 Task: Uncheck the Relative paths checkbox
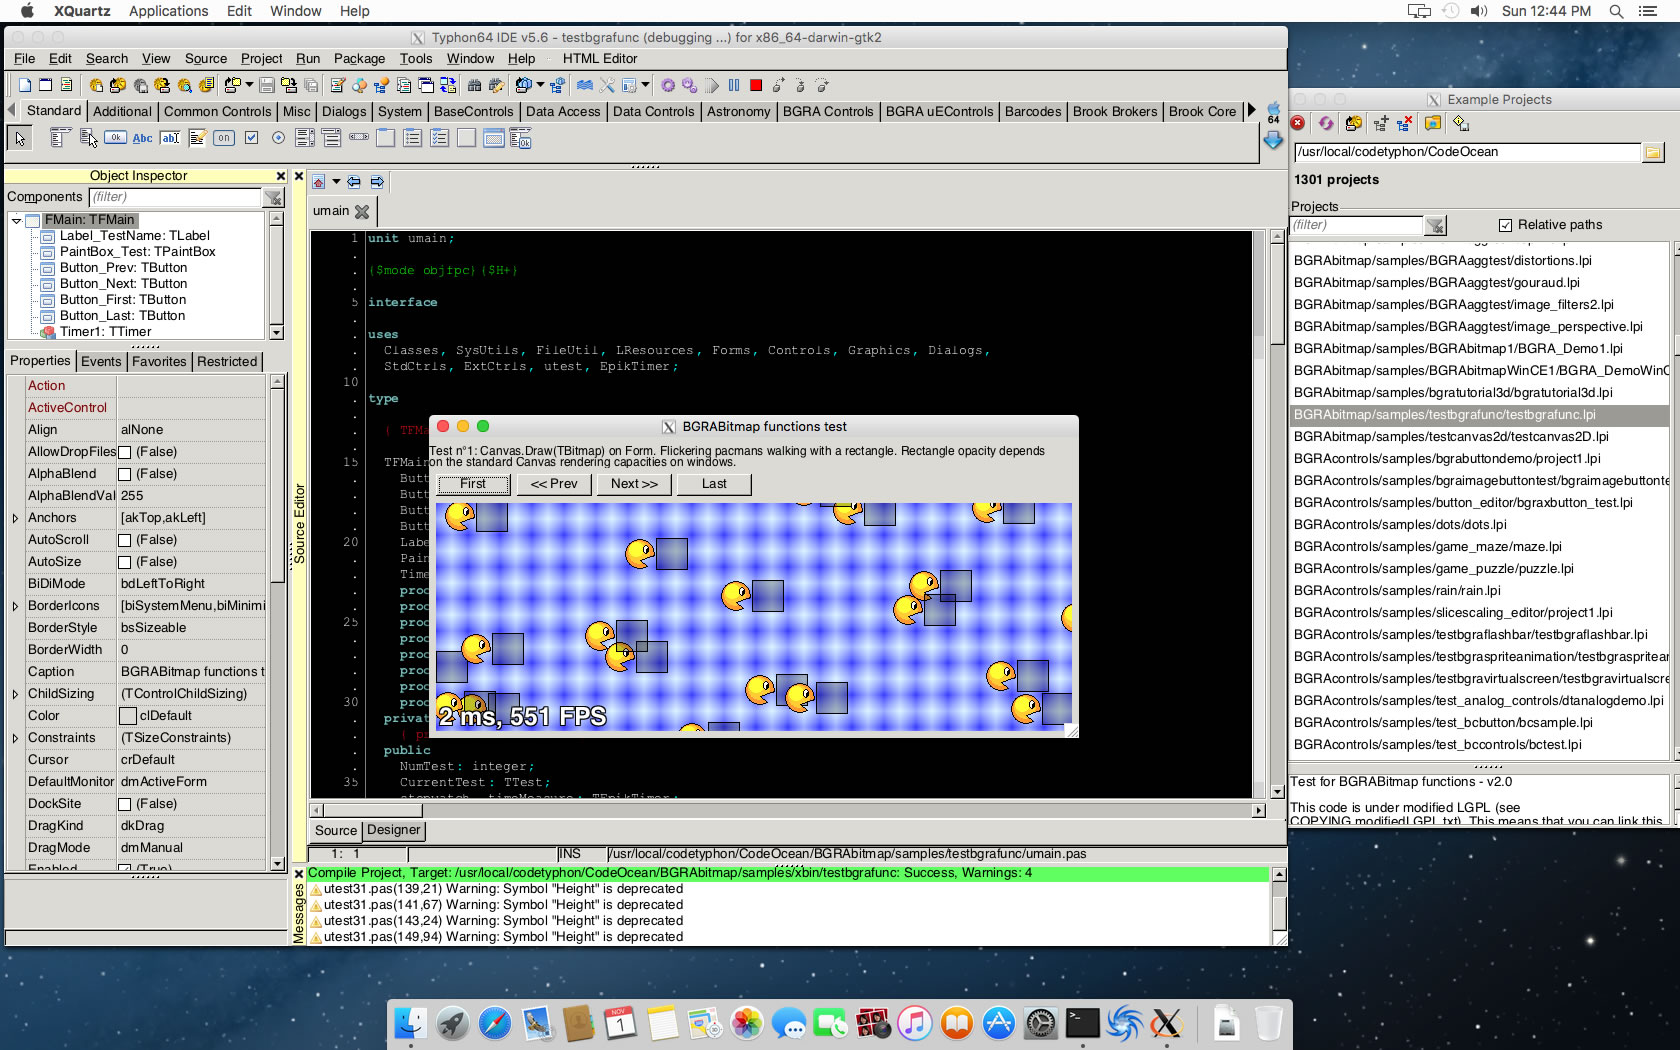[1505, 225]
